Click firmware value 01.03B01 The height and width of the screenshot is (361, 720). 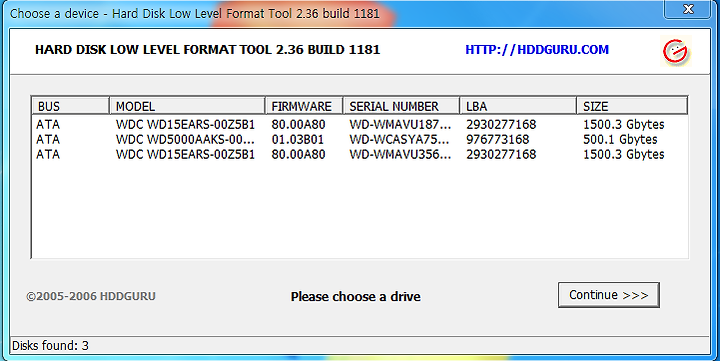click(298, 139)
